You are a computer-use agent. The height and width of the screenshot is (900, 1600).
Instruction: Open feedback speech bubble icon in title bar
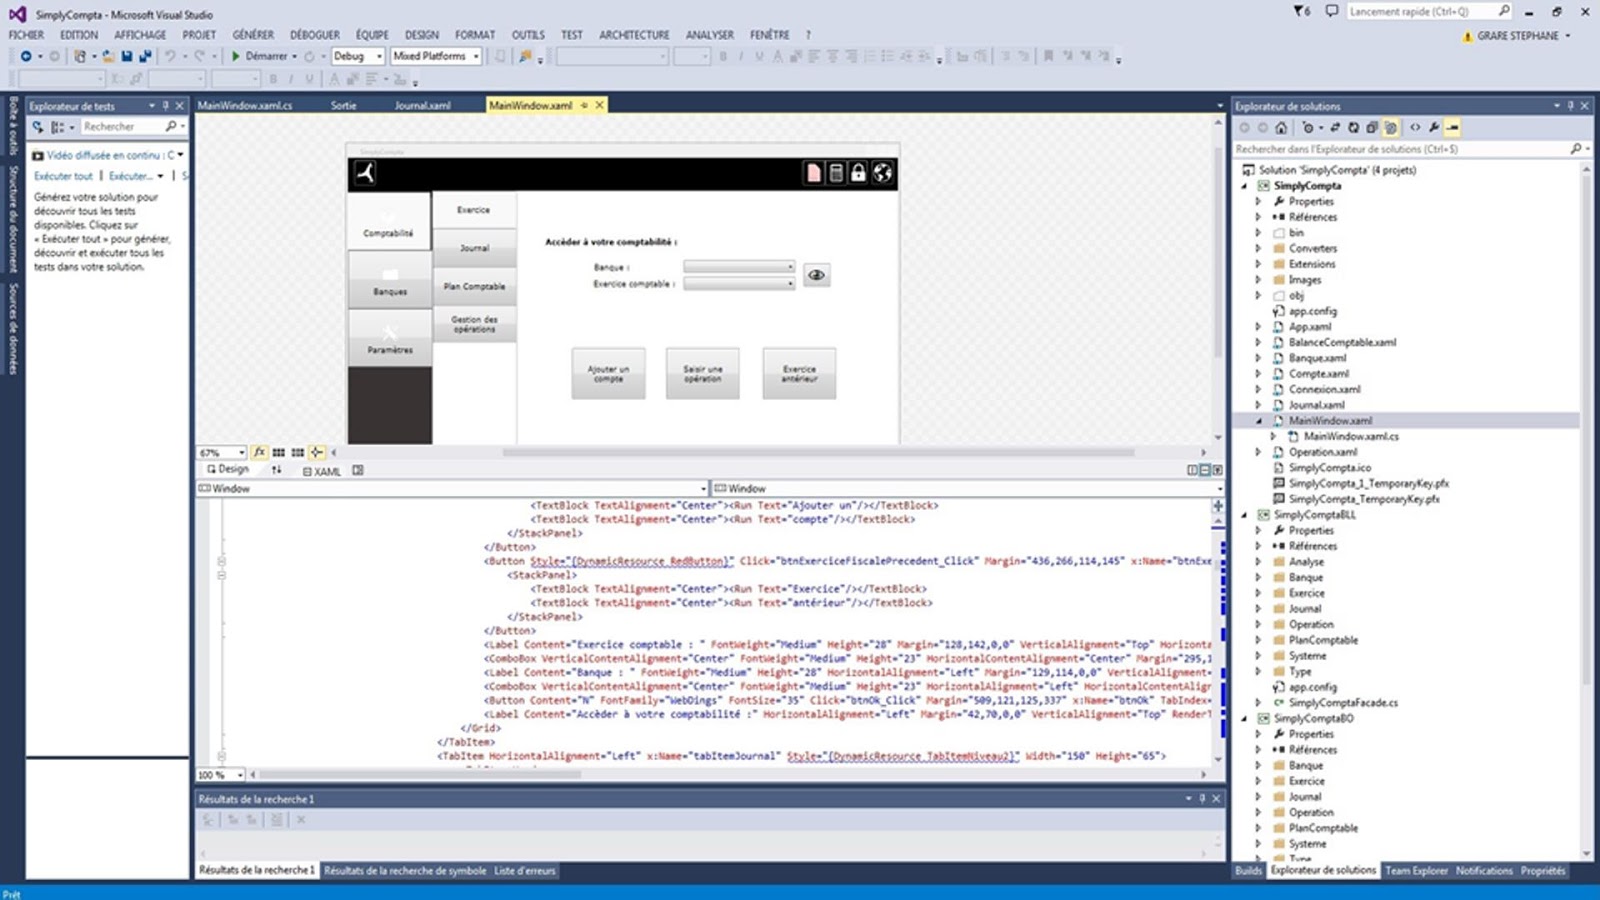click(1331, 11)
